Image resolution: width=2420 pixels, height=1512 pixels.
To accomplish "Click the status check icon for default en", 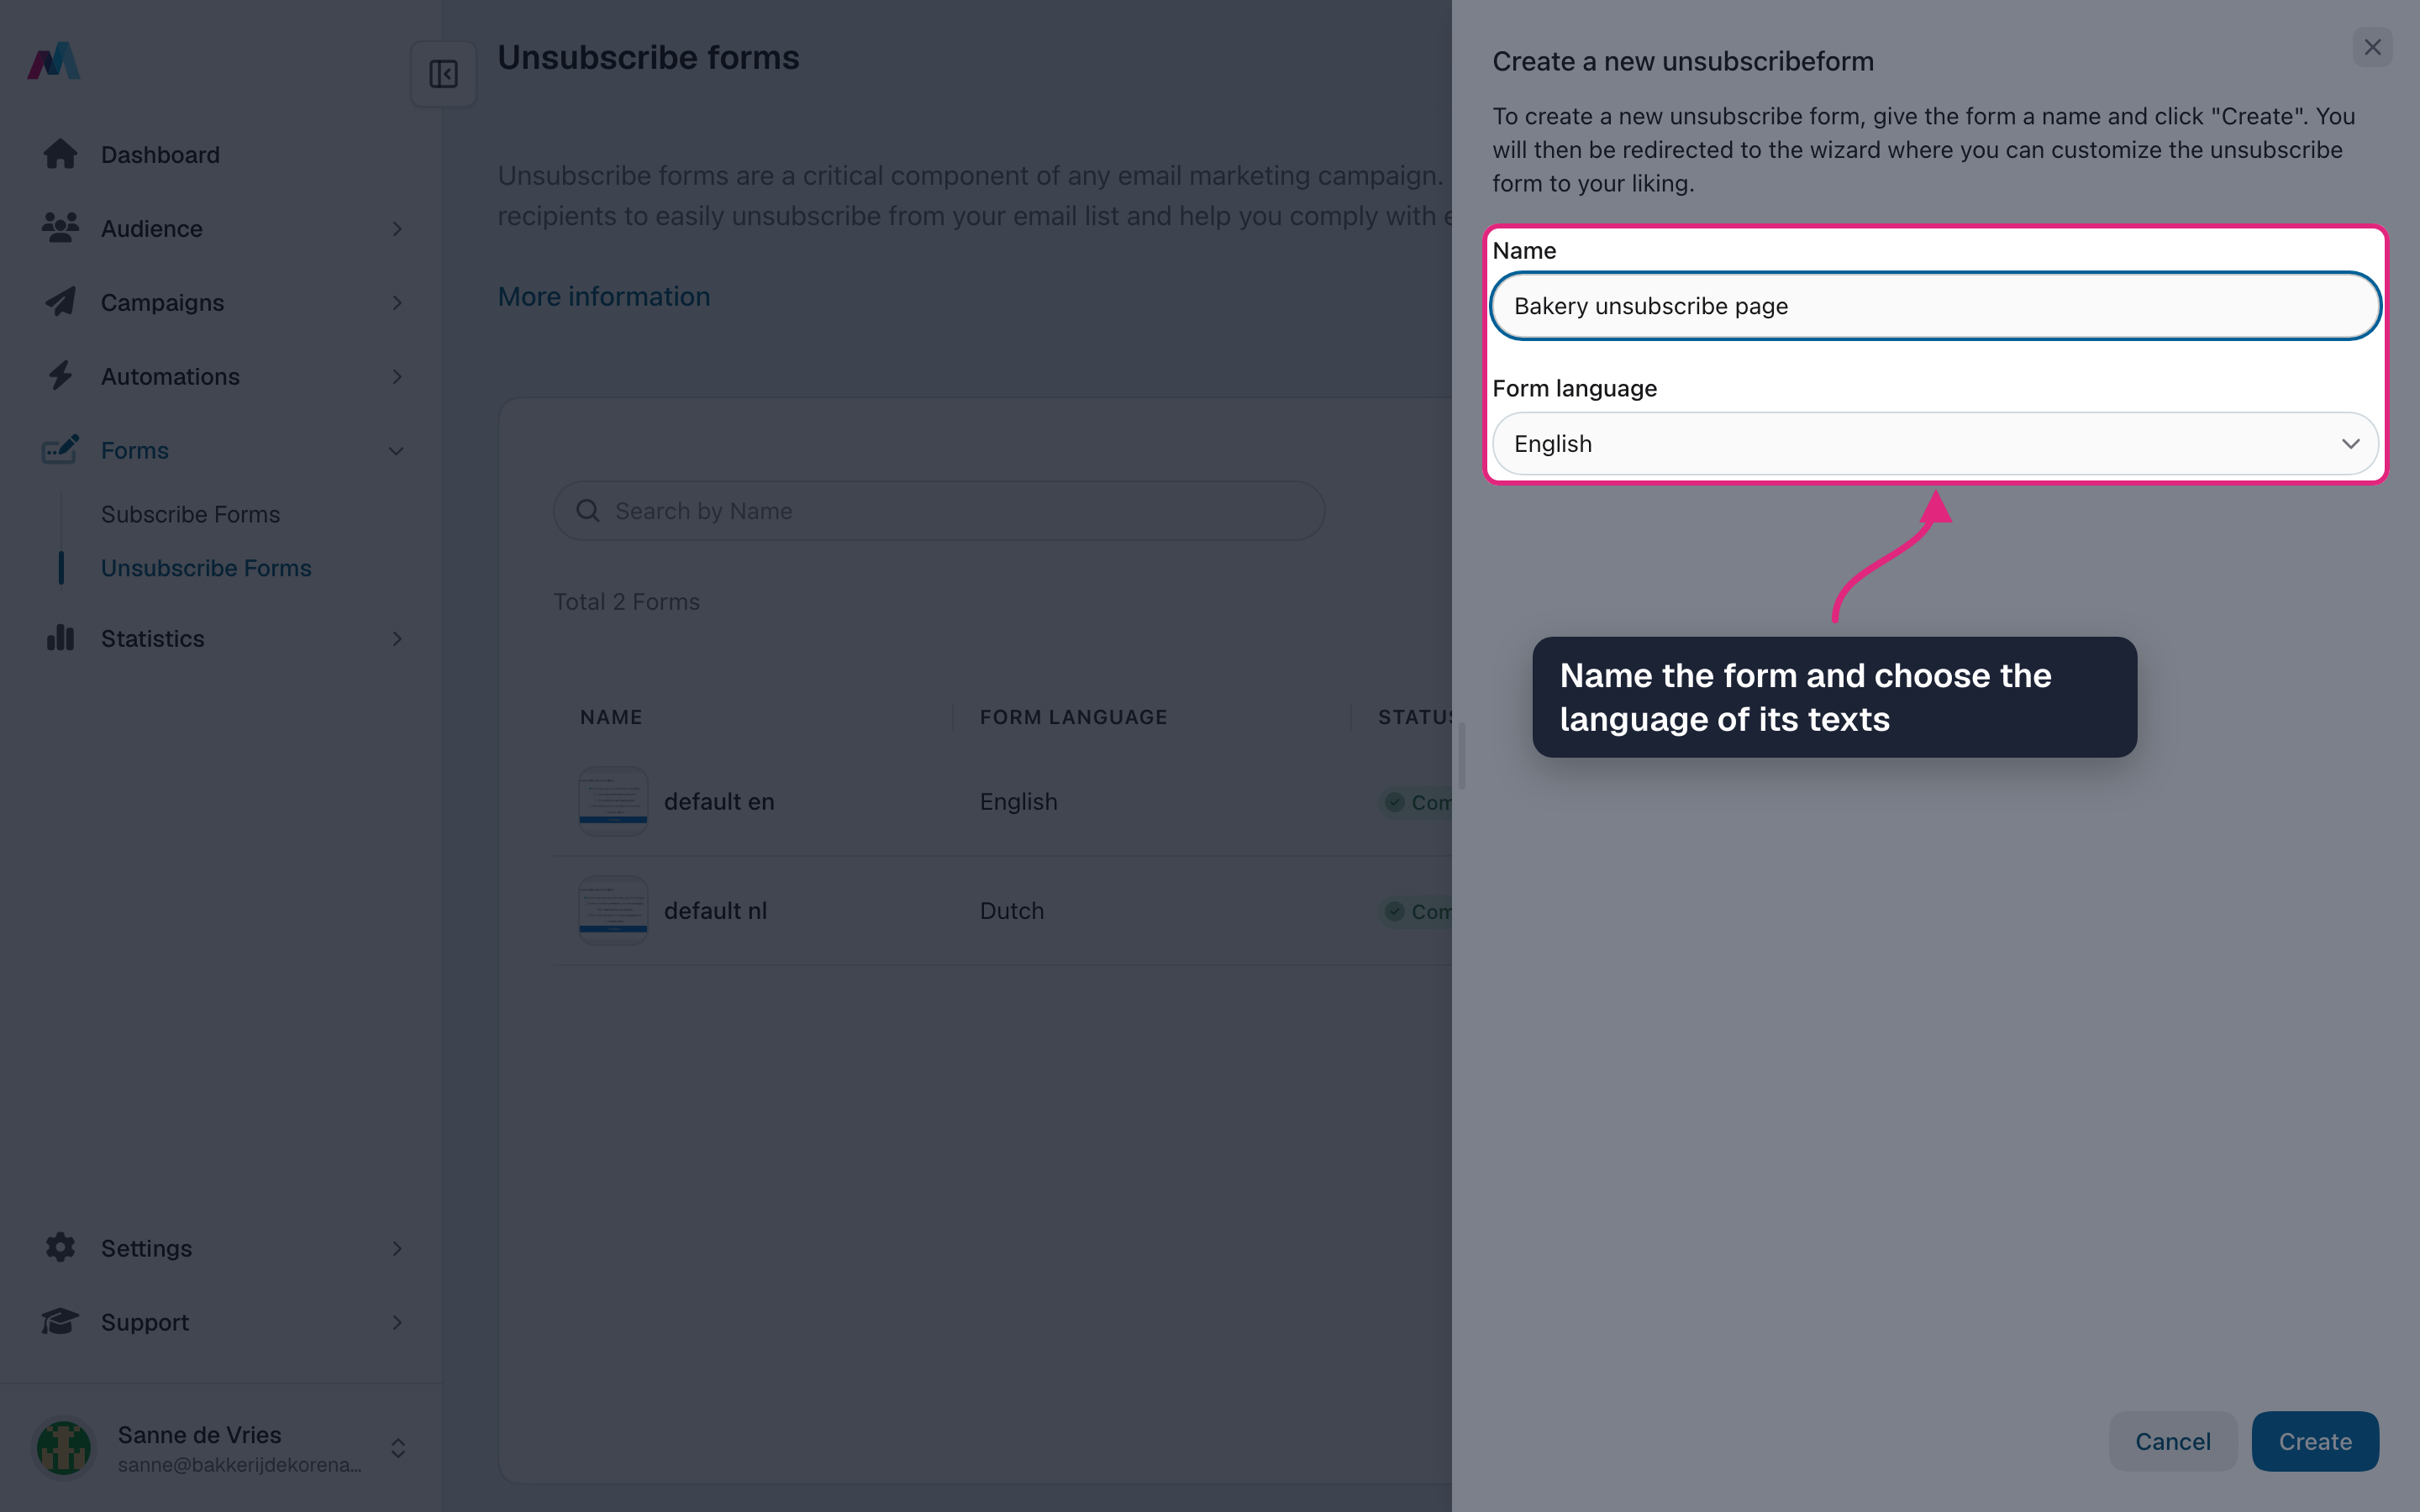I will click(1394, 802).
